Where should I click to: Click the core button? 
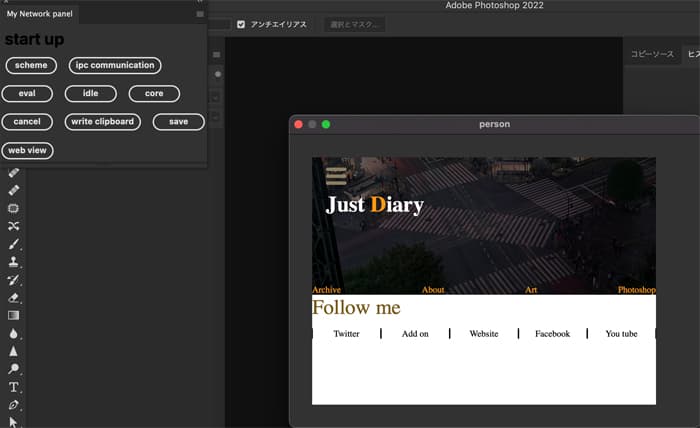coord(154,94)
